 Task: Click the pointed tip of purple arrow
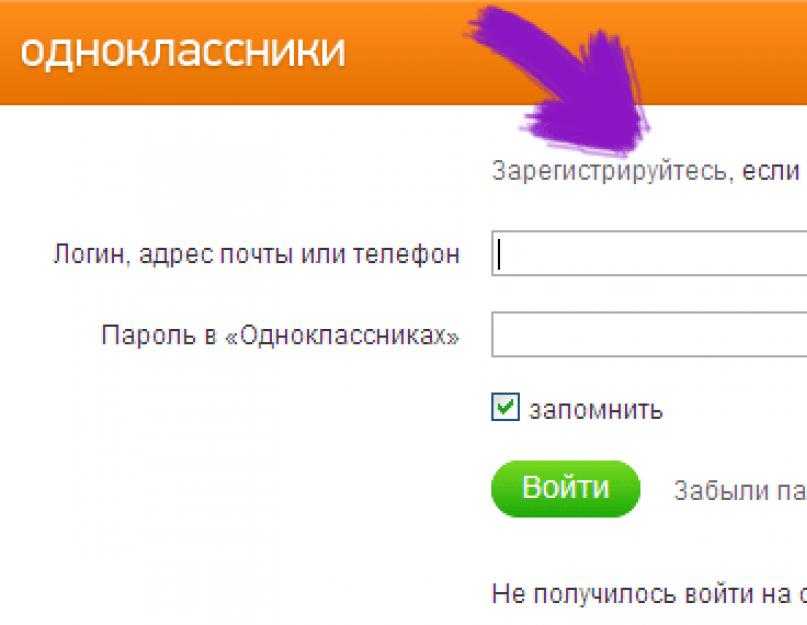[625, 149]
